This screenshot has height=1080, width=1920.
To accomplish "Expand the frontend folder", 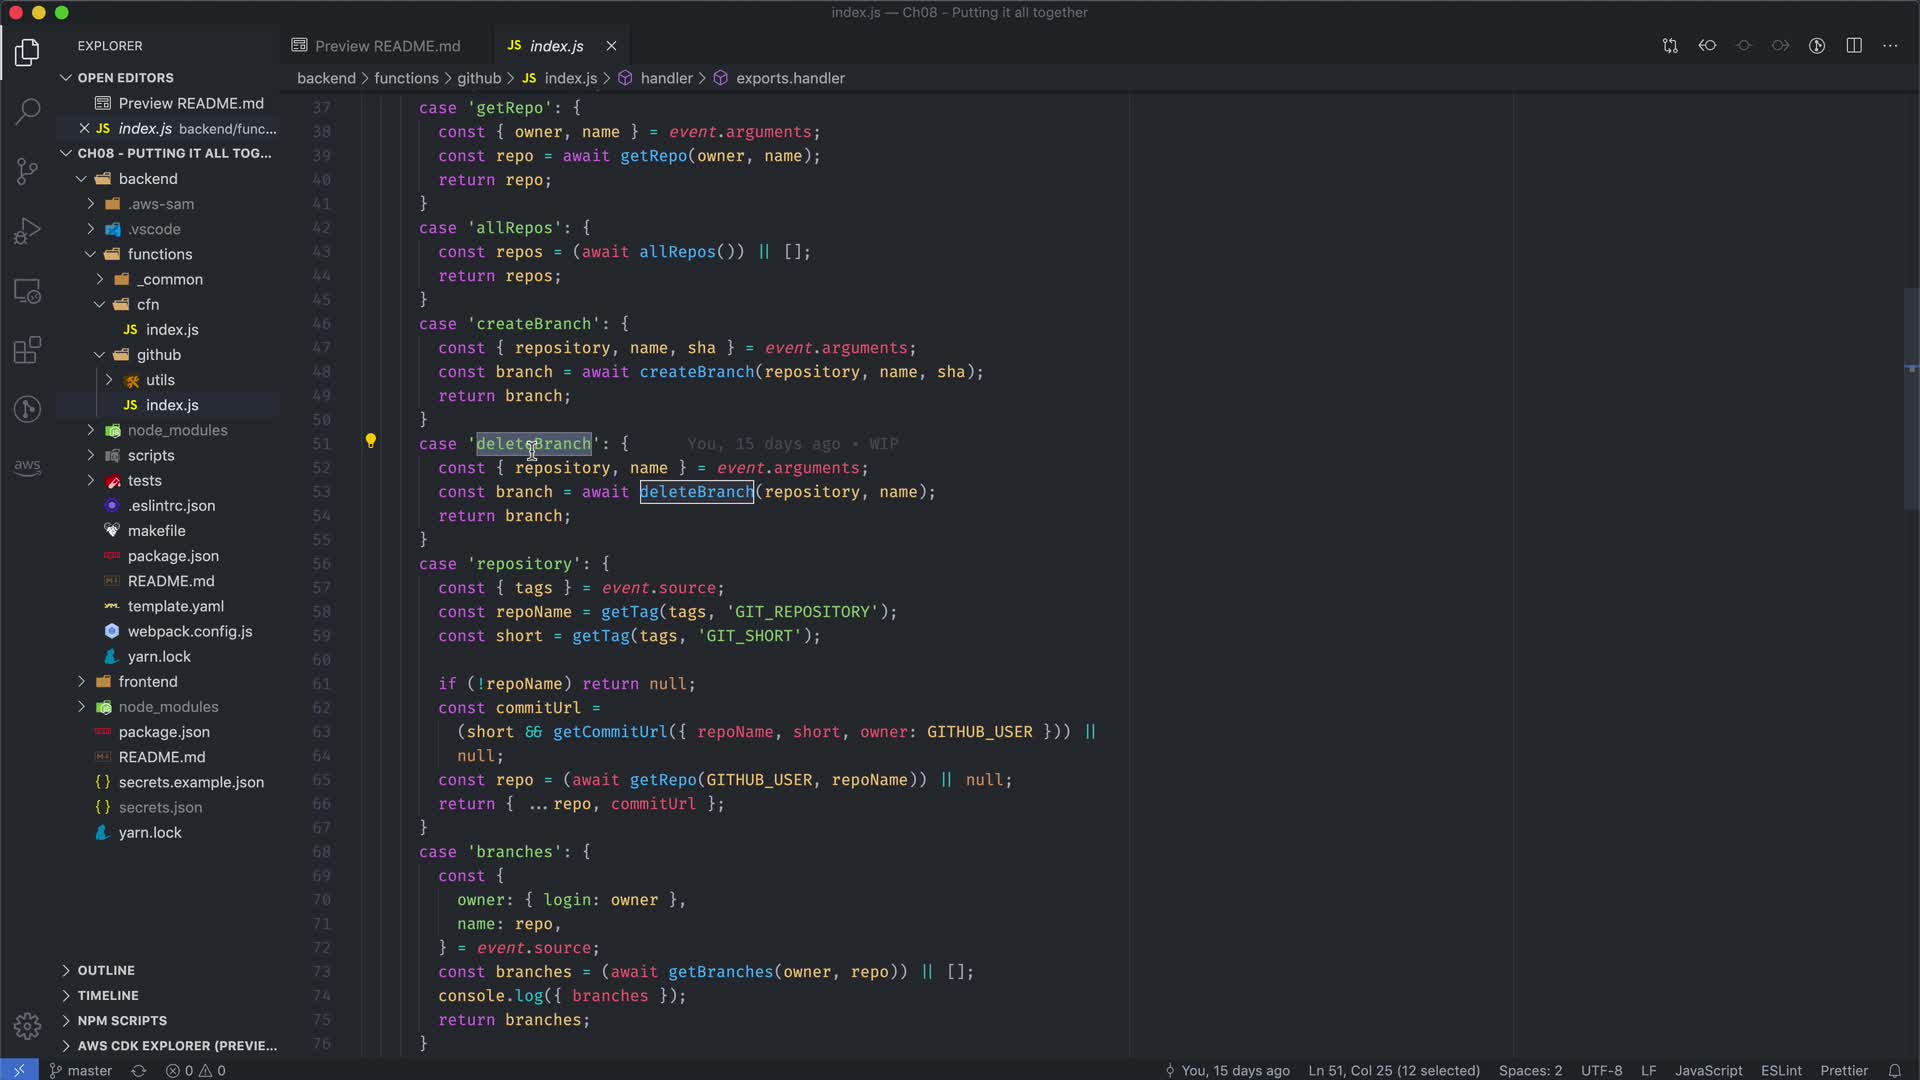I will coord(148,682).
